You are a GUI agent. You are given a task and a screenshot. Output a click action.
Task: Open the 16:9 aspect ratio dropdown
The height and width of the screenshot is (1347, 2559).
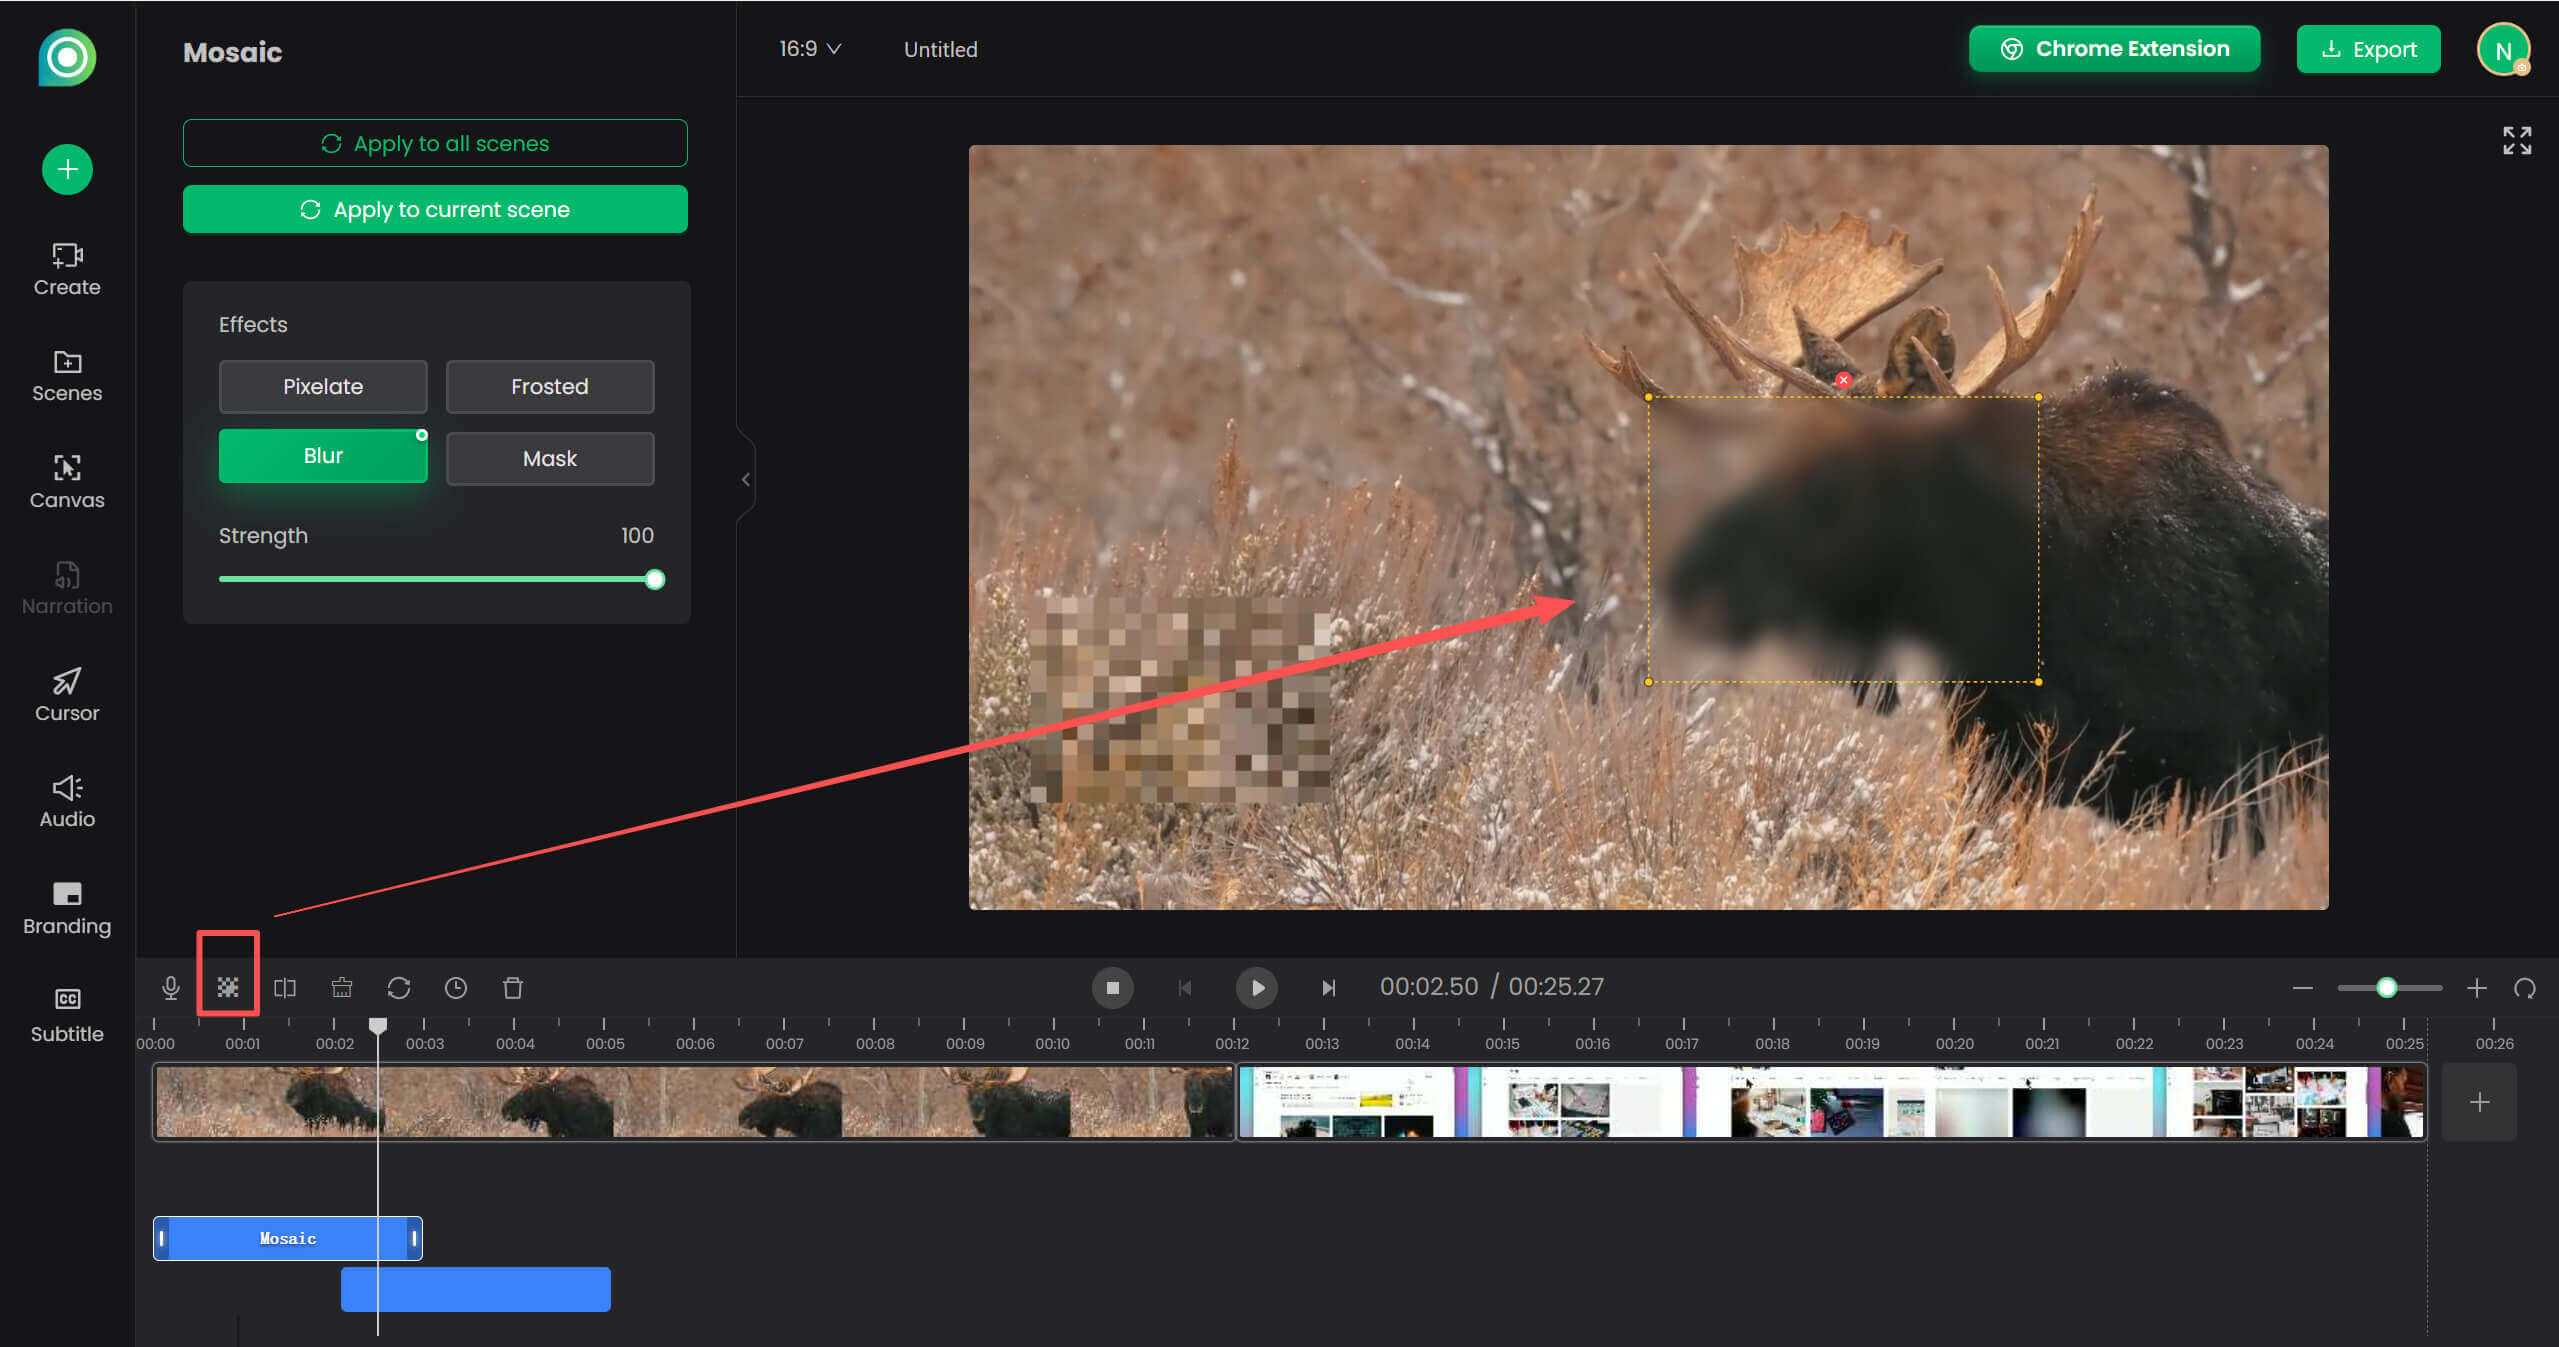click(x=810, y=48)
